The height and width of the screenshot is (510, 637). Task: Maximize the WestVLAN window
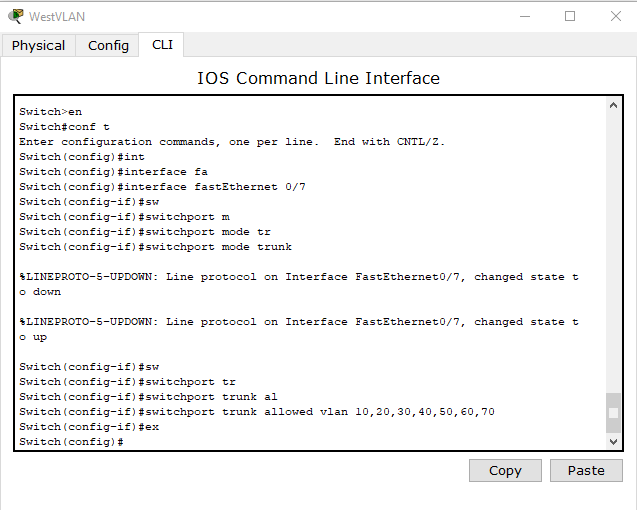[570, 16]
